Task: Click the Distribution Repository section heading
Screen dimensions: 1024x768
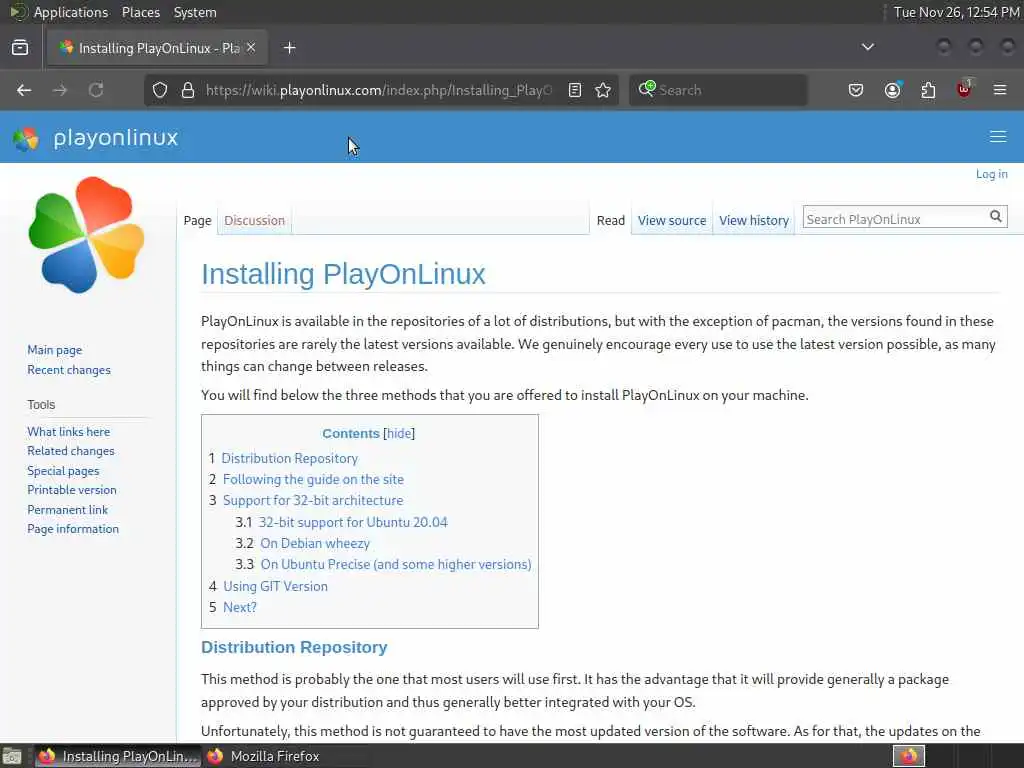Action: pos(294,647)
